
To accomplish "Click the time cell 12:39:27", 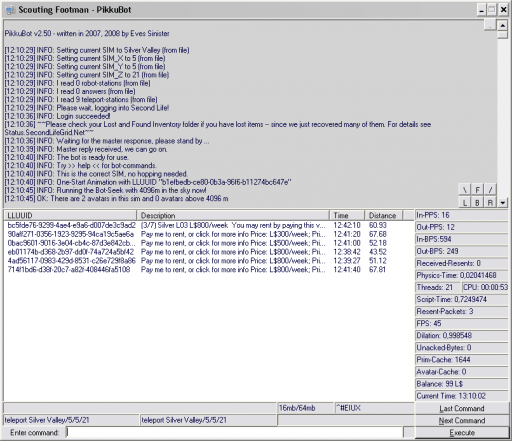I will click(x=347, y=261).
